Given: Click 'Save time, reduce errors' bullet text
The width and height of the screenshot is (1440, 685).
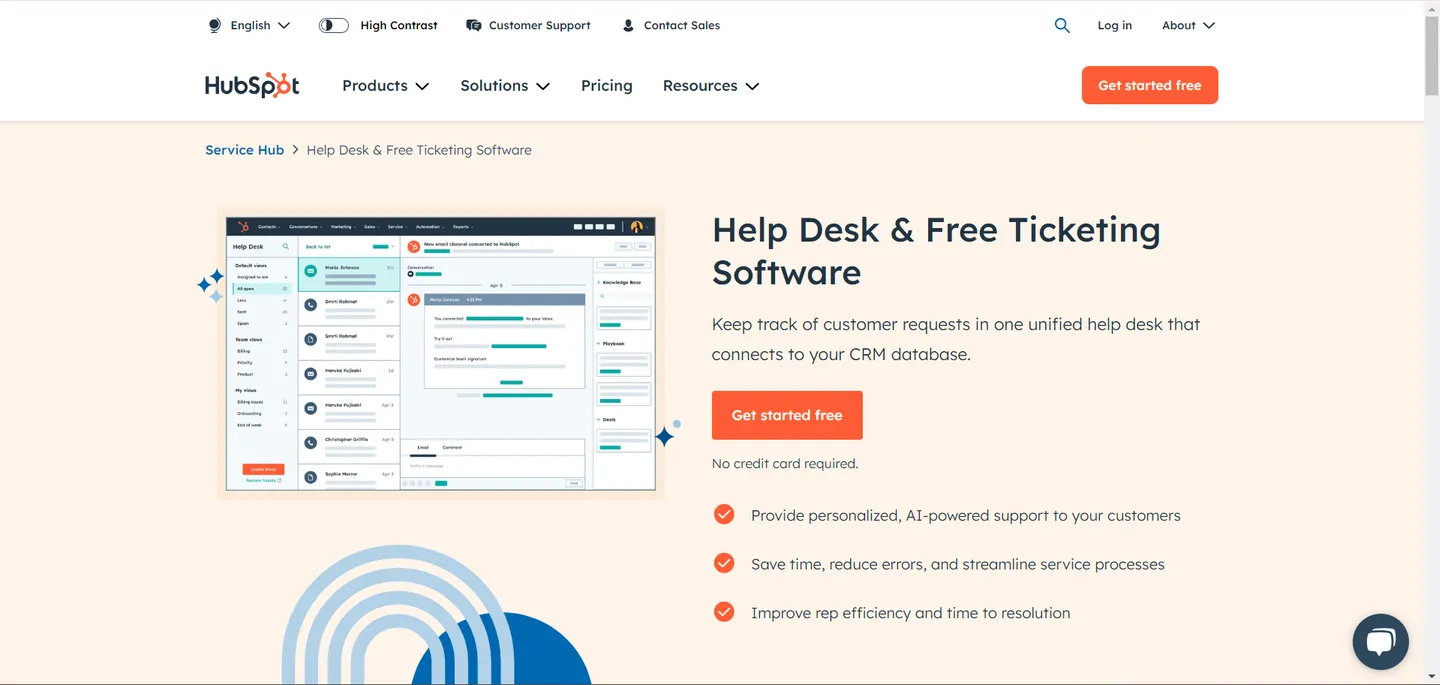Looking at the screenshot, I should pyautogui.click(x=958, y=565).
